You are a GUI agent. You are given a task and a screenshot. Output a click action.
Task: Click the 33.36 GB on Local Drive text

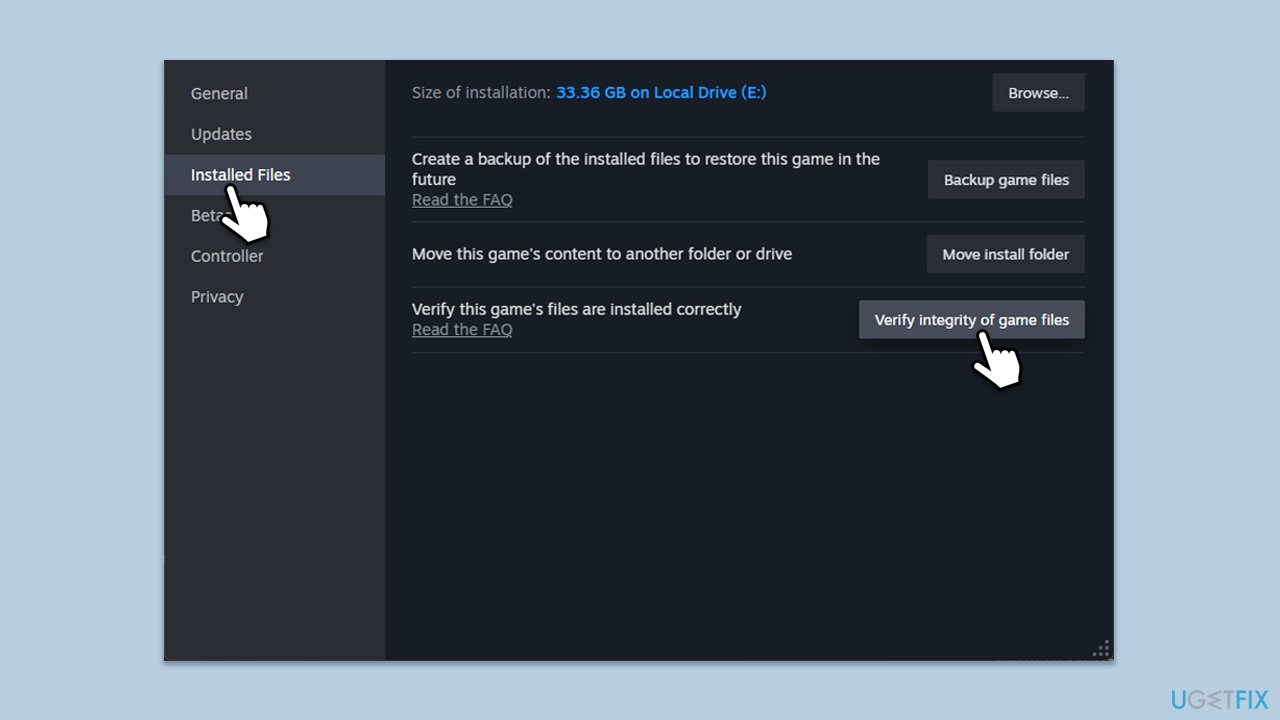[661, 93]
